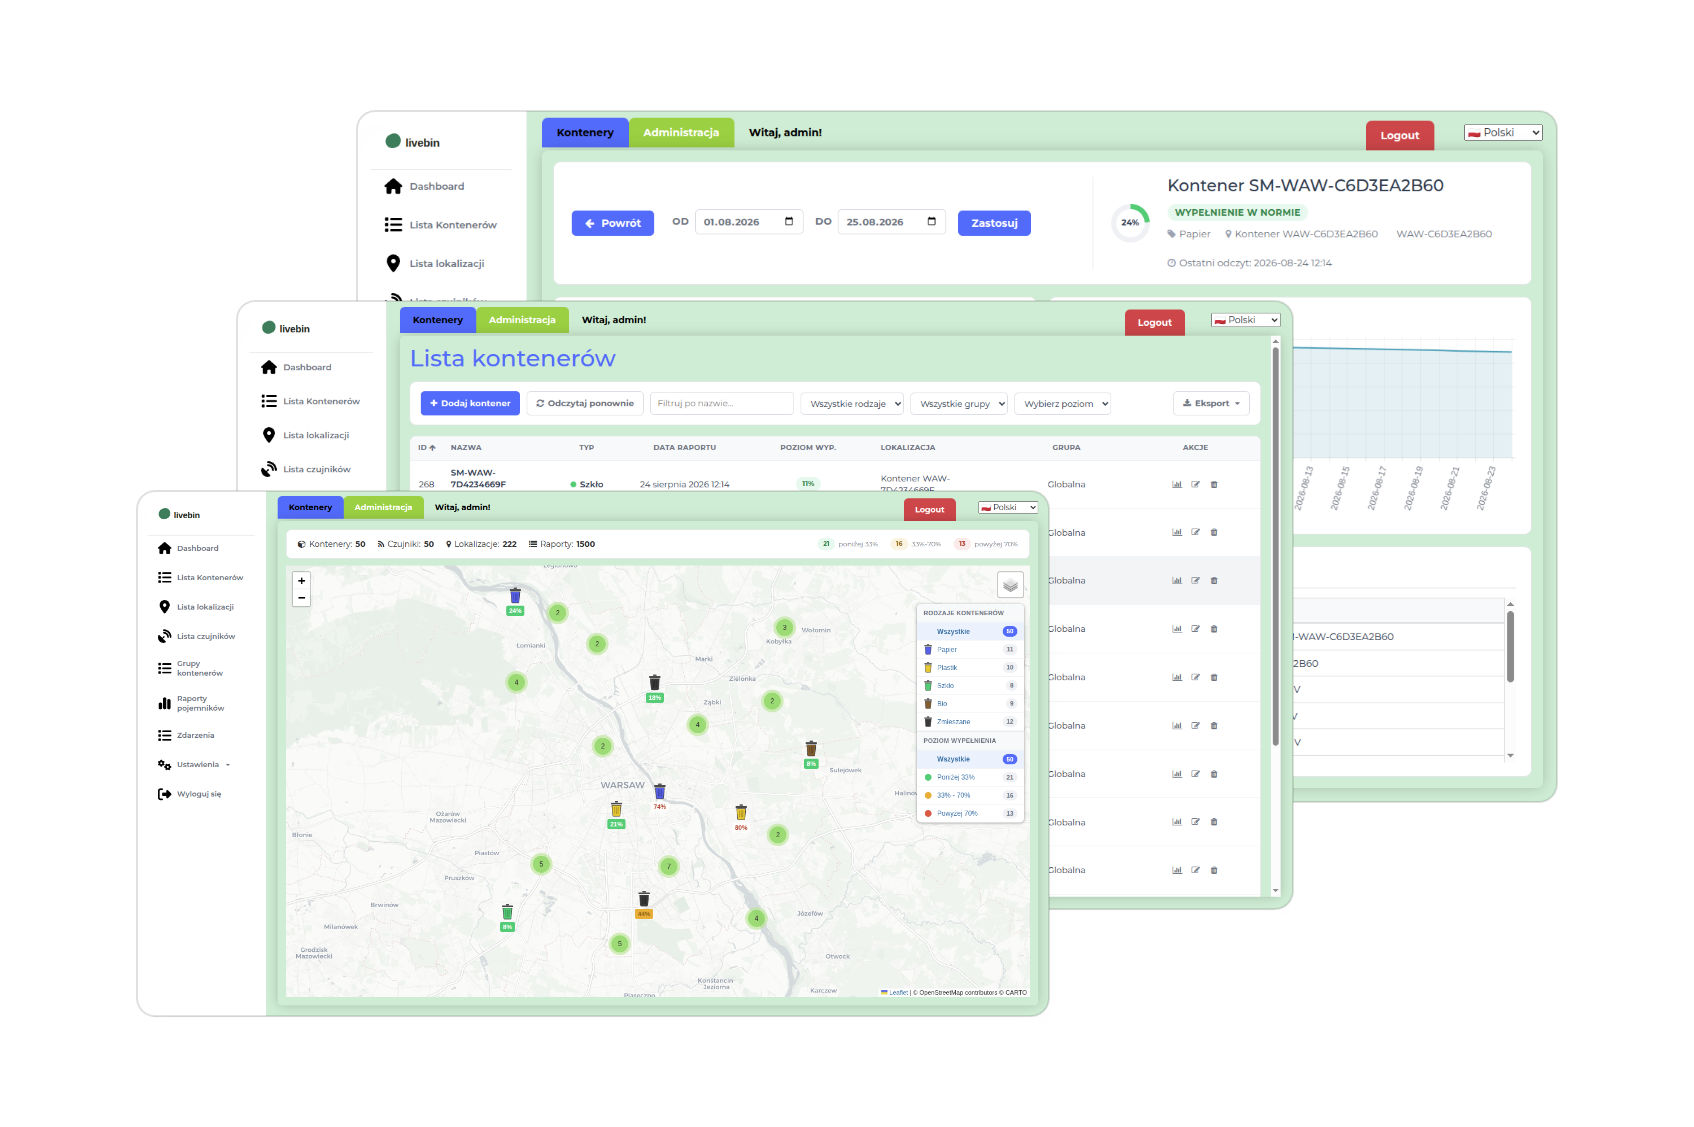Viewport: 1694px width, 1127px height.
Task: Open Polski language selector in front window
Action: coord(1008,507)
